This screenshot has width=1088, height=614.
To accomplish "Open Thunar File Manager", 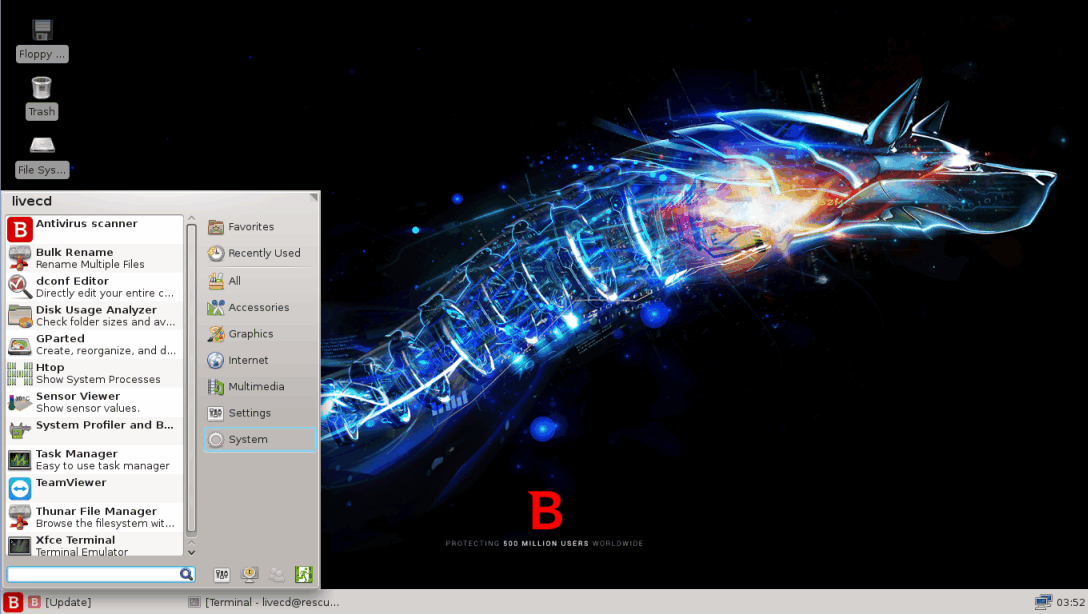I will (94, 517).
